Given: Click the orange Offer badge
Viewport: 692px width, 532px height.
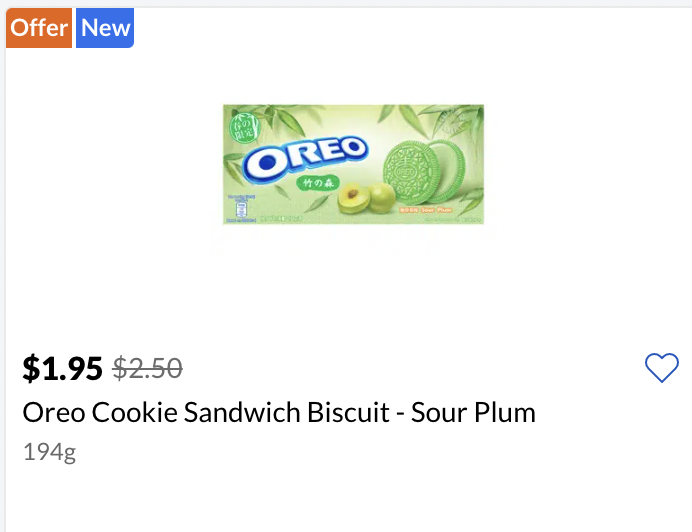Looking at the screenshot, I should [39, 28].
